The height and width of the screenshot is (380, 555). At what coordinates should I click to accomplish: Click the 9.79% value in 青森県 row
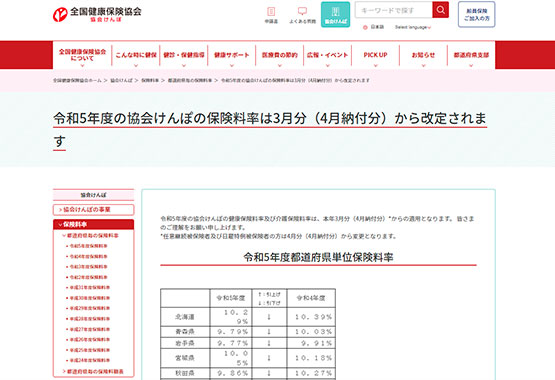point(233,332)
